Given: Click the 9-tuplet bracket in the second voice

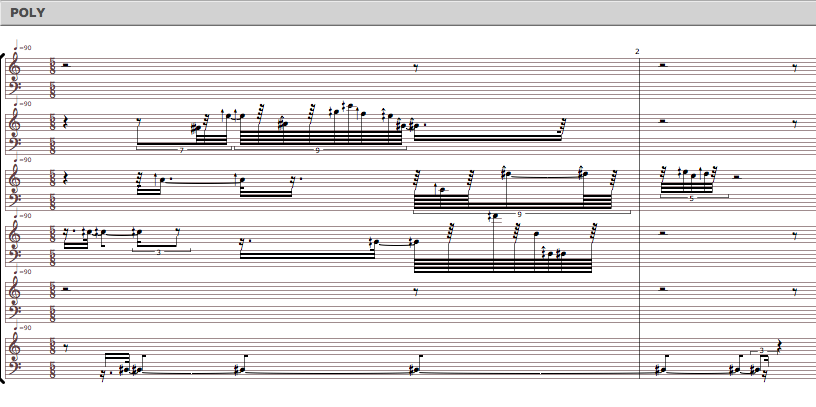Looking at the screenshot, I should [318, 150].
